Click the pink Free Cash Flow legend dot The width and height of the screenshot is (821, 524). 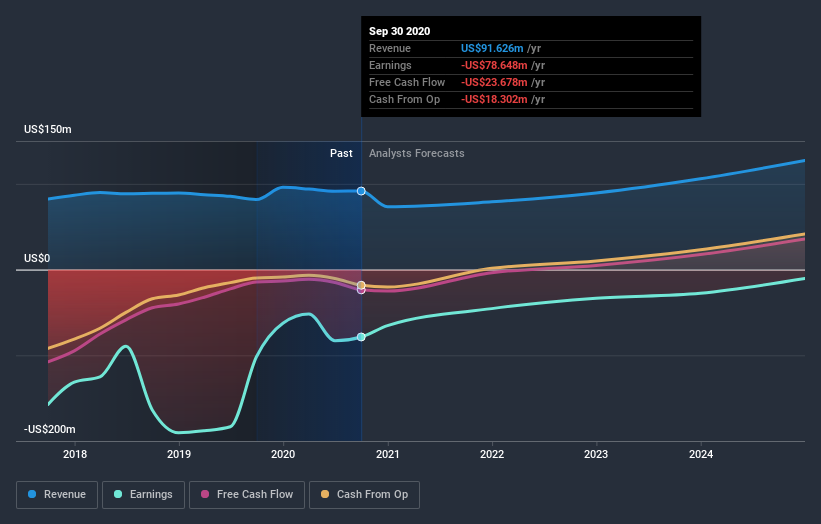point(205,494)
